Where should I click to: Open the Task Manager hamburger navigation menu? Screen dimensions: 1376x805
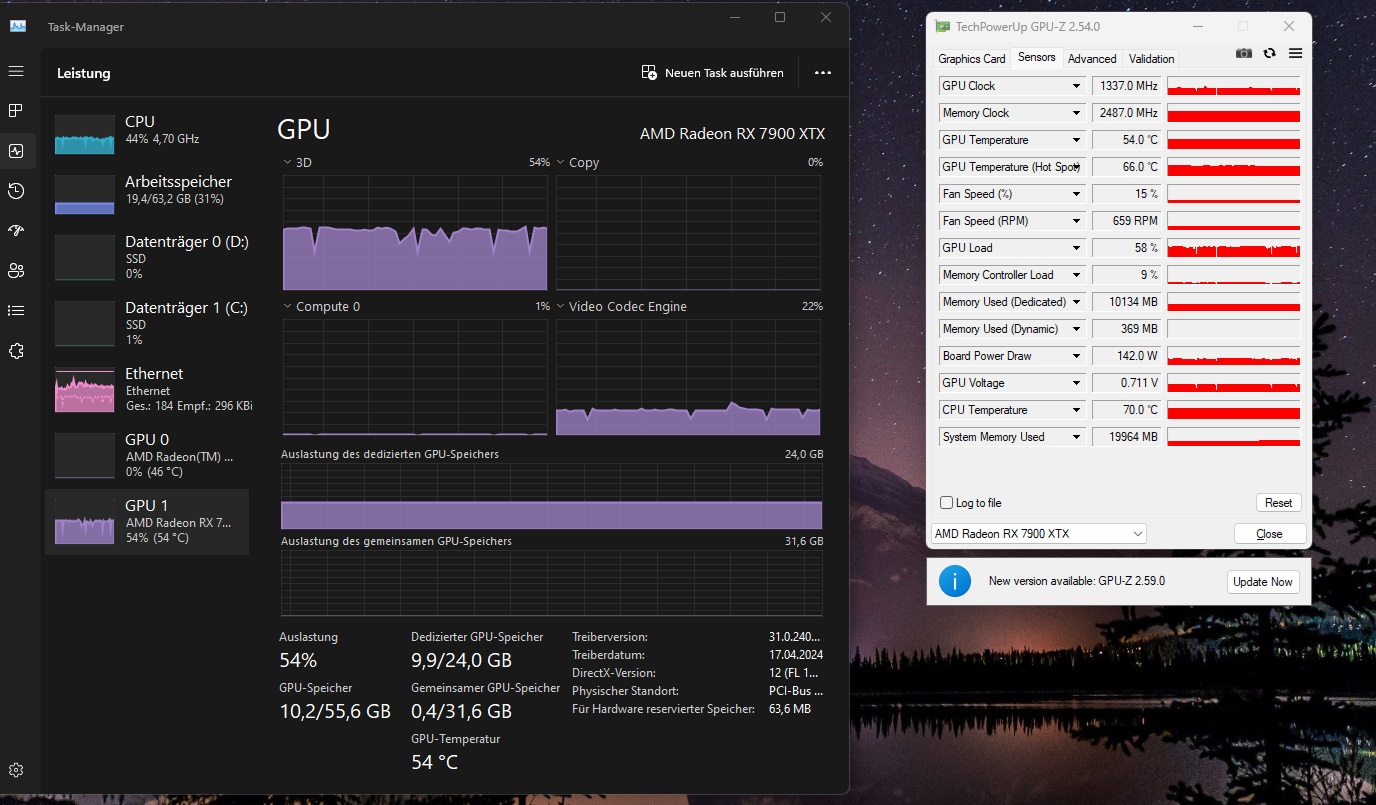16,71
